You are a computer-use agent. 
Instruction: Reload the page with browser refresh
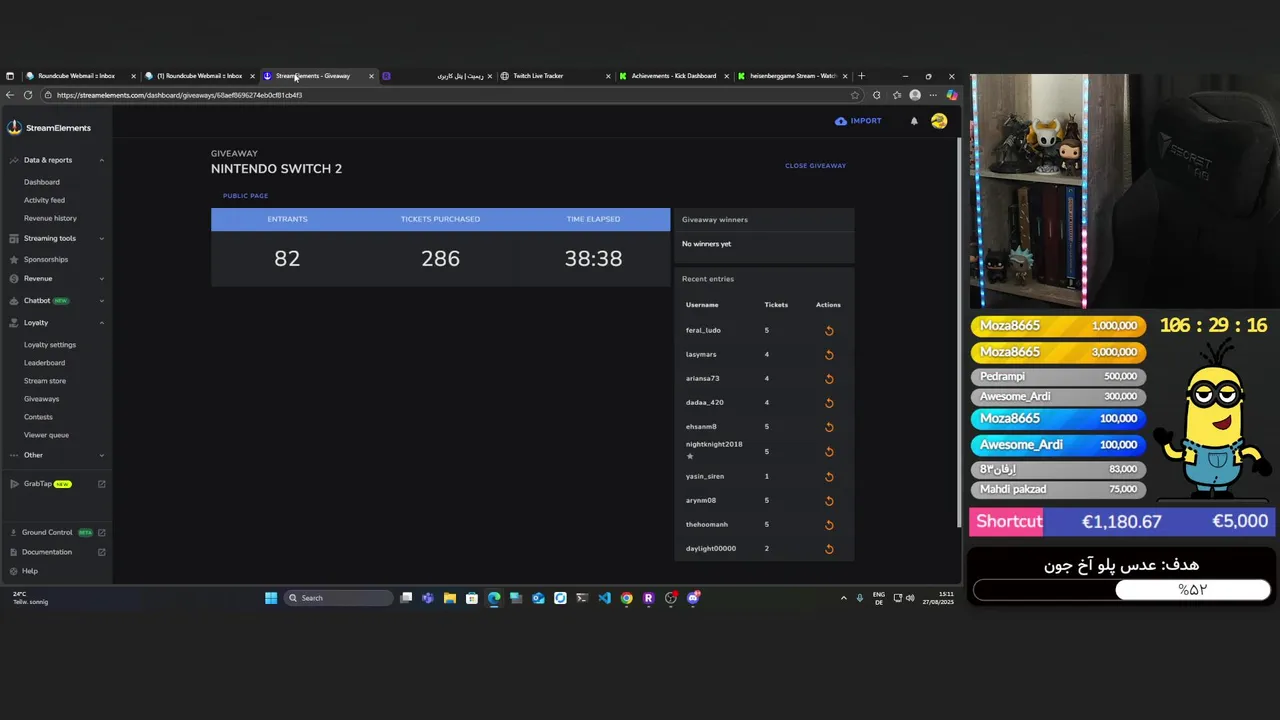[28, 95]
